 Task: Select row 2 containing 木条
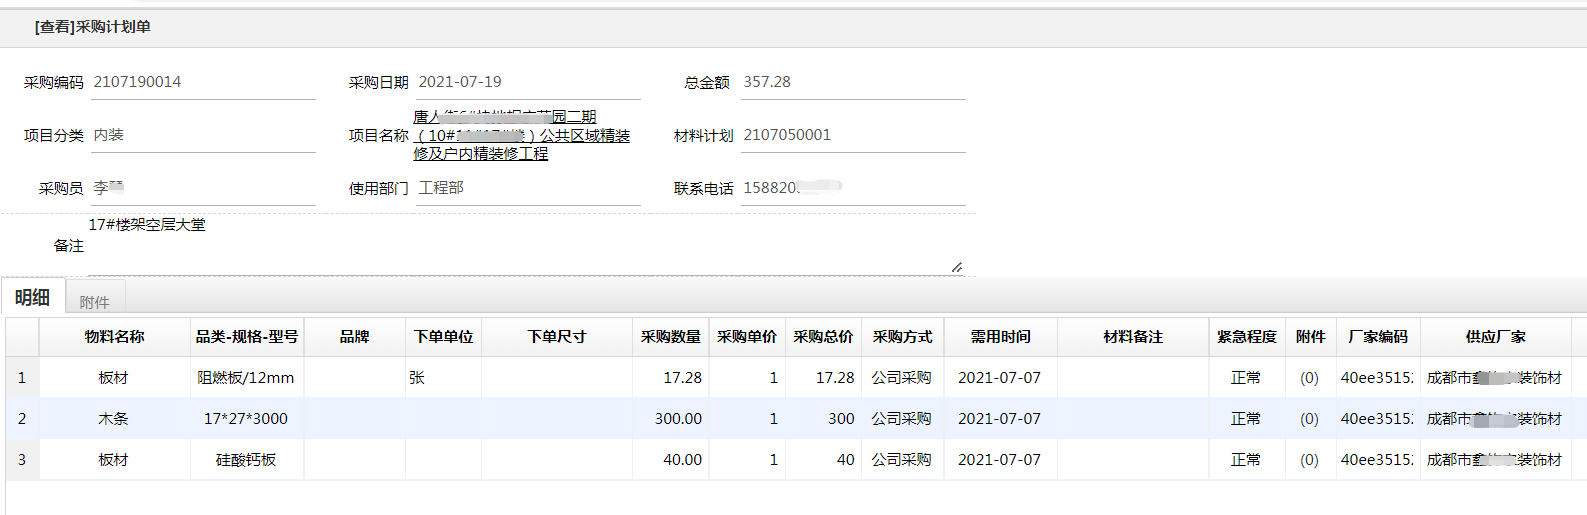pos(113,419)
